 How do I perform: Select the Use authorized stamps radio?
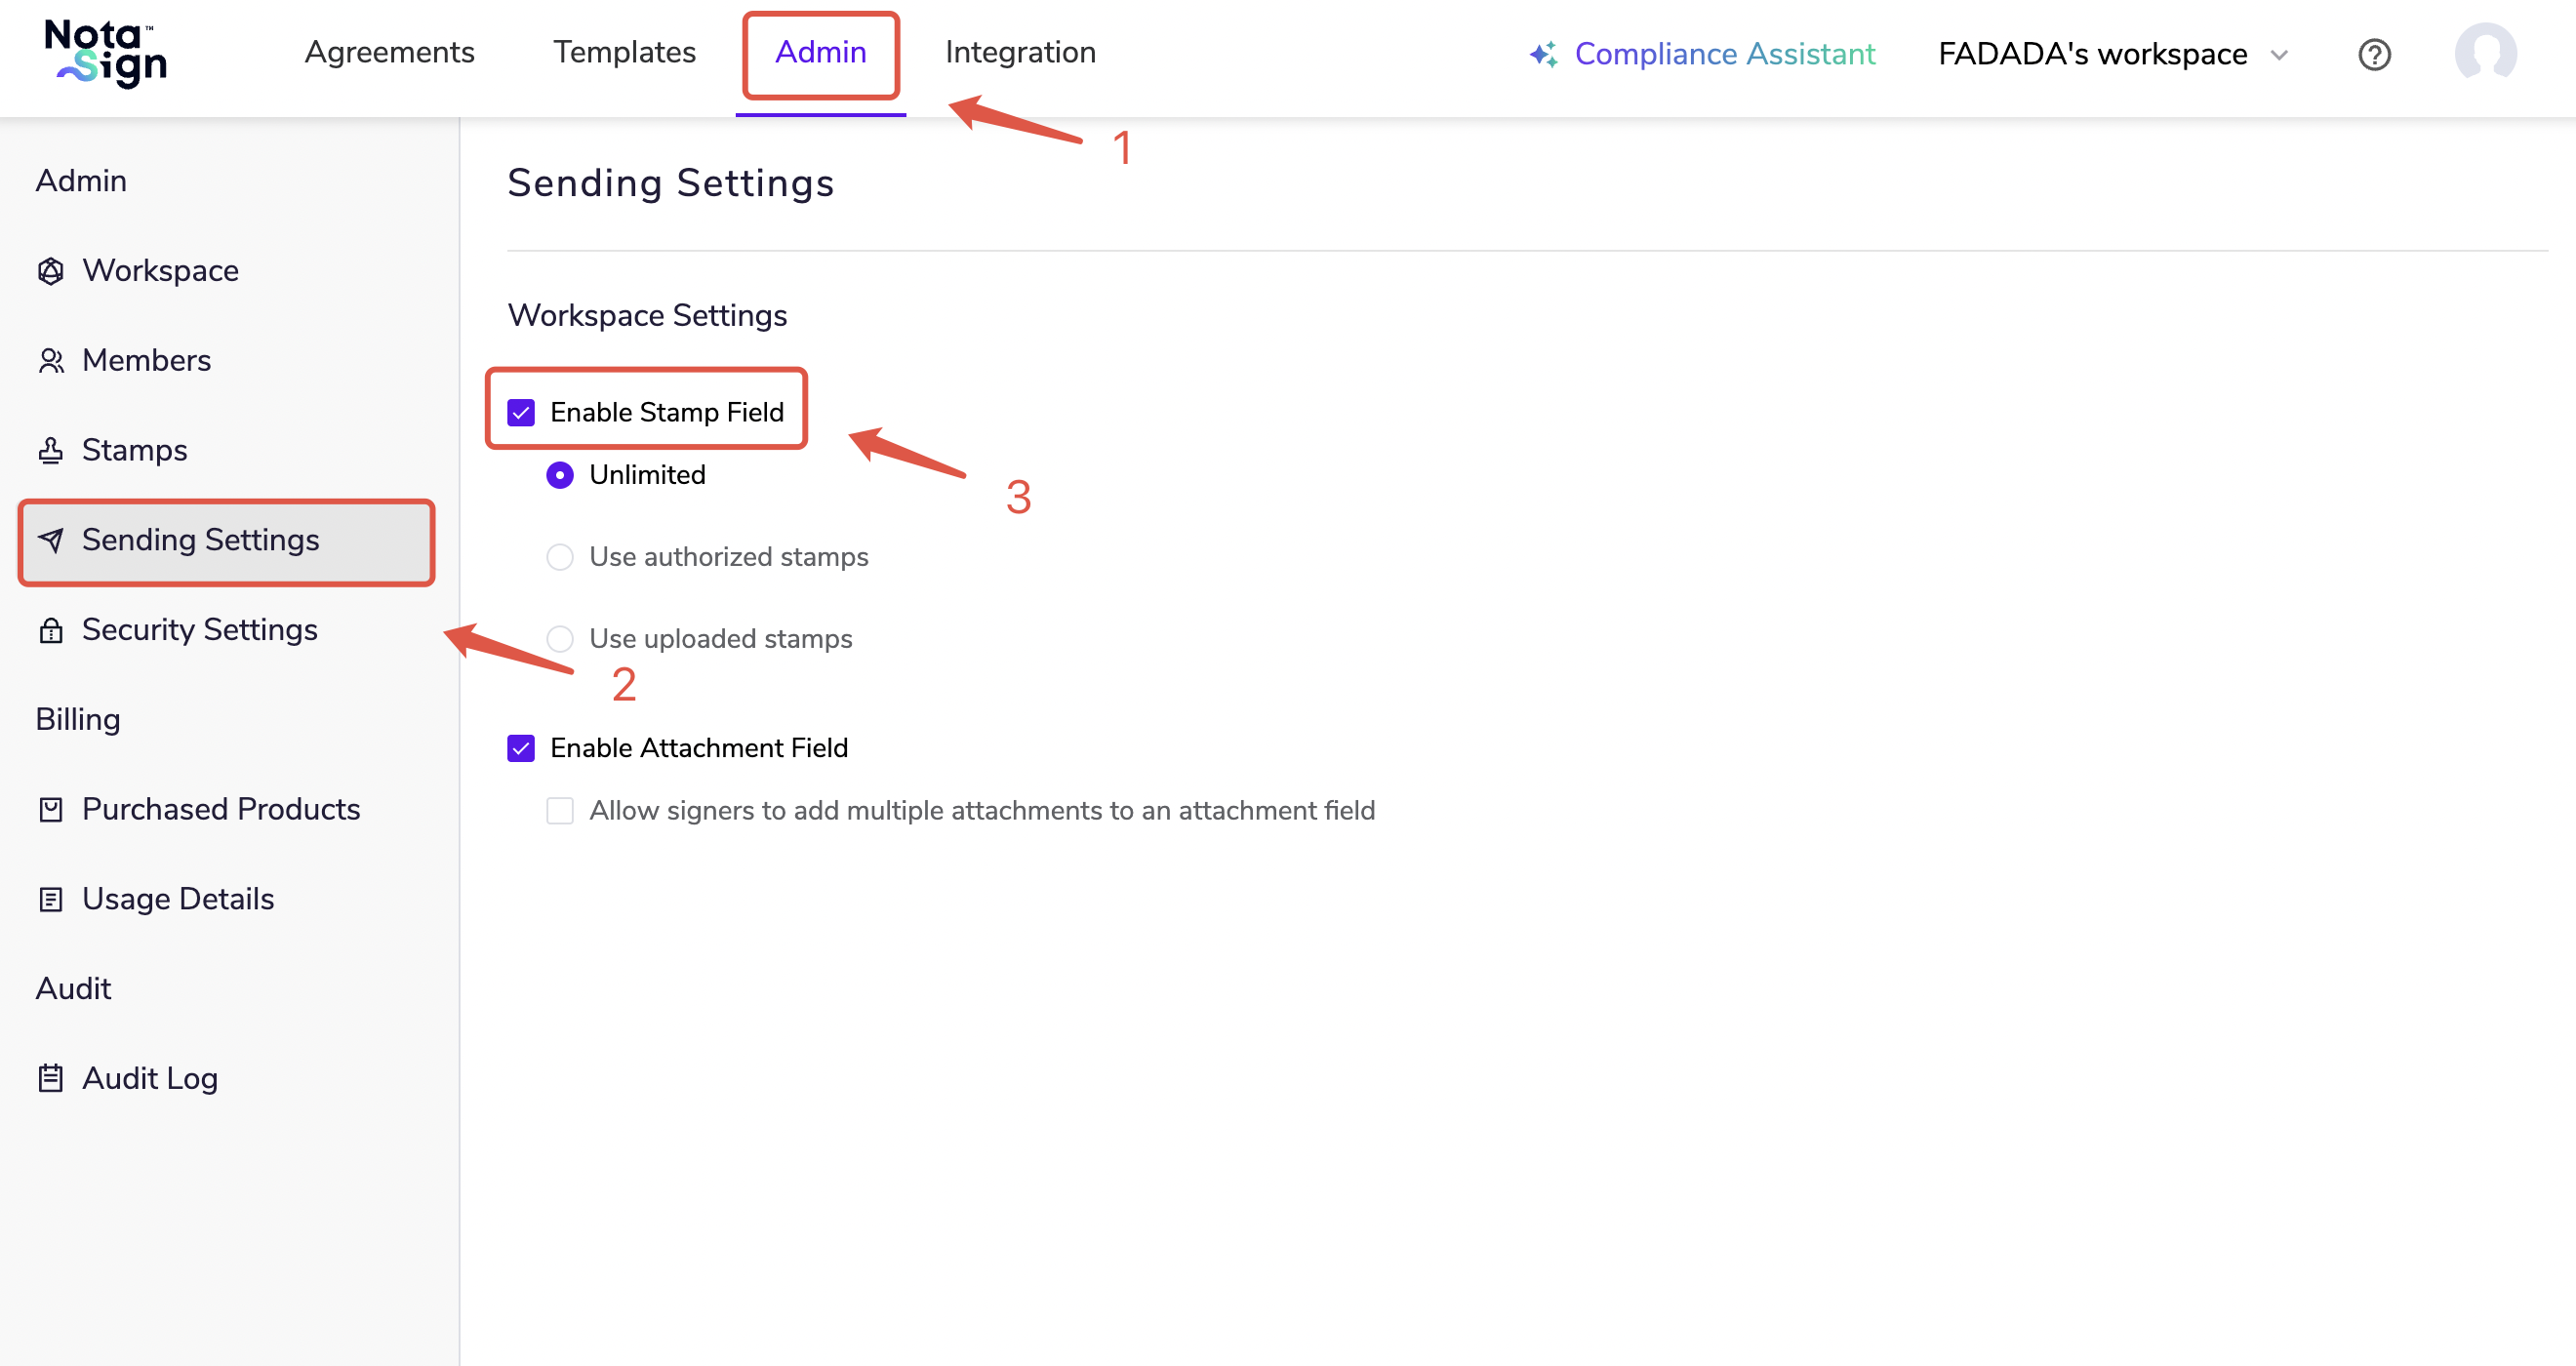point(560,557)
